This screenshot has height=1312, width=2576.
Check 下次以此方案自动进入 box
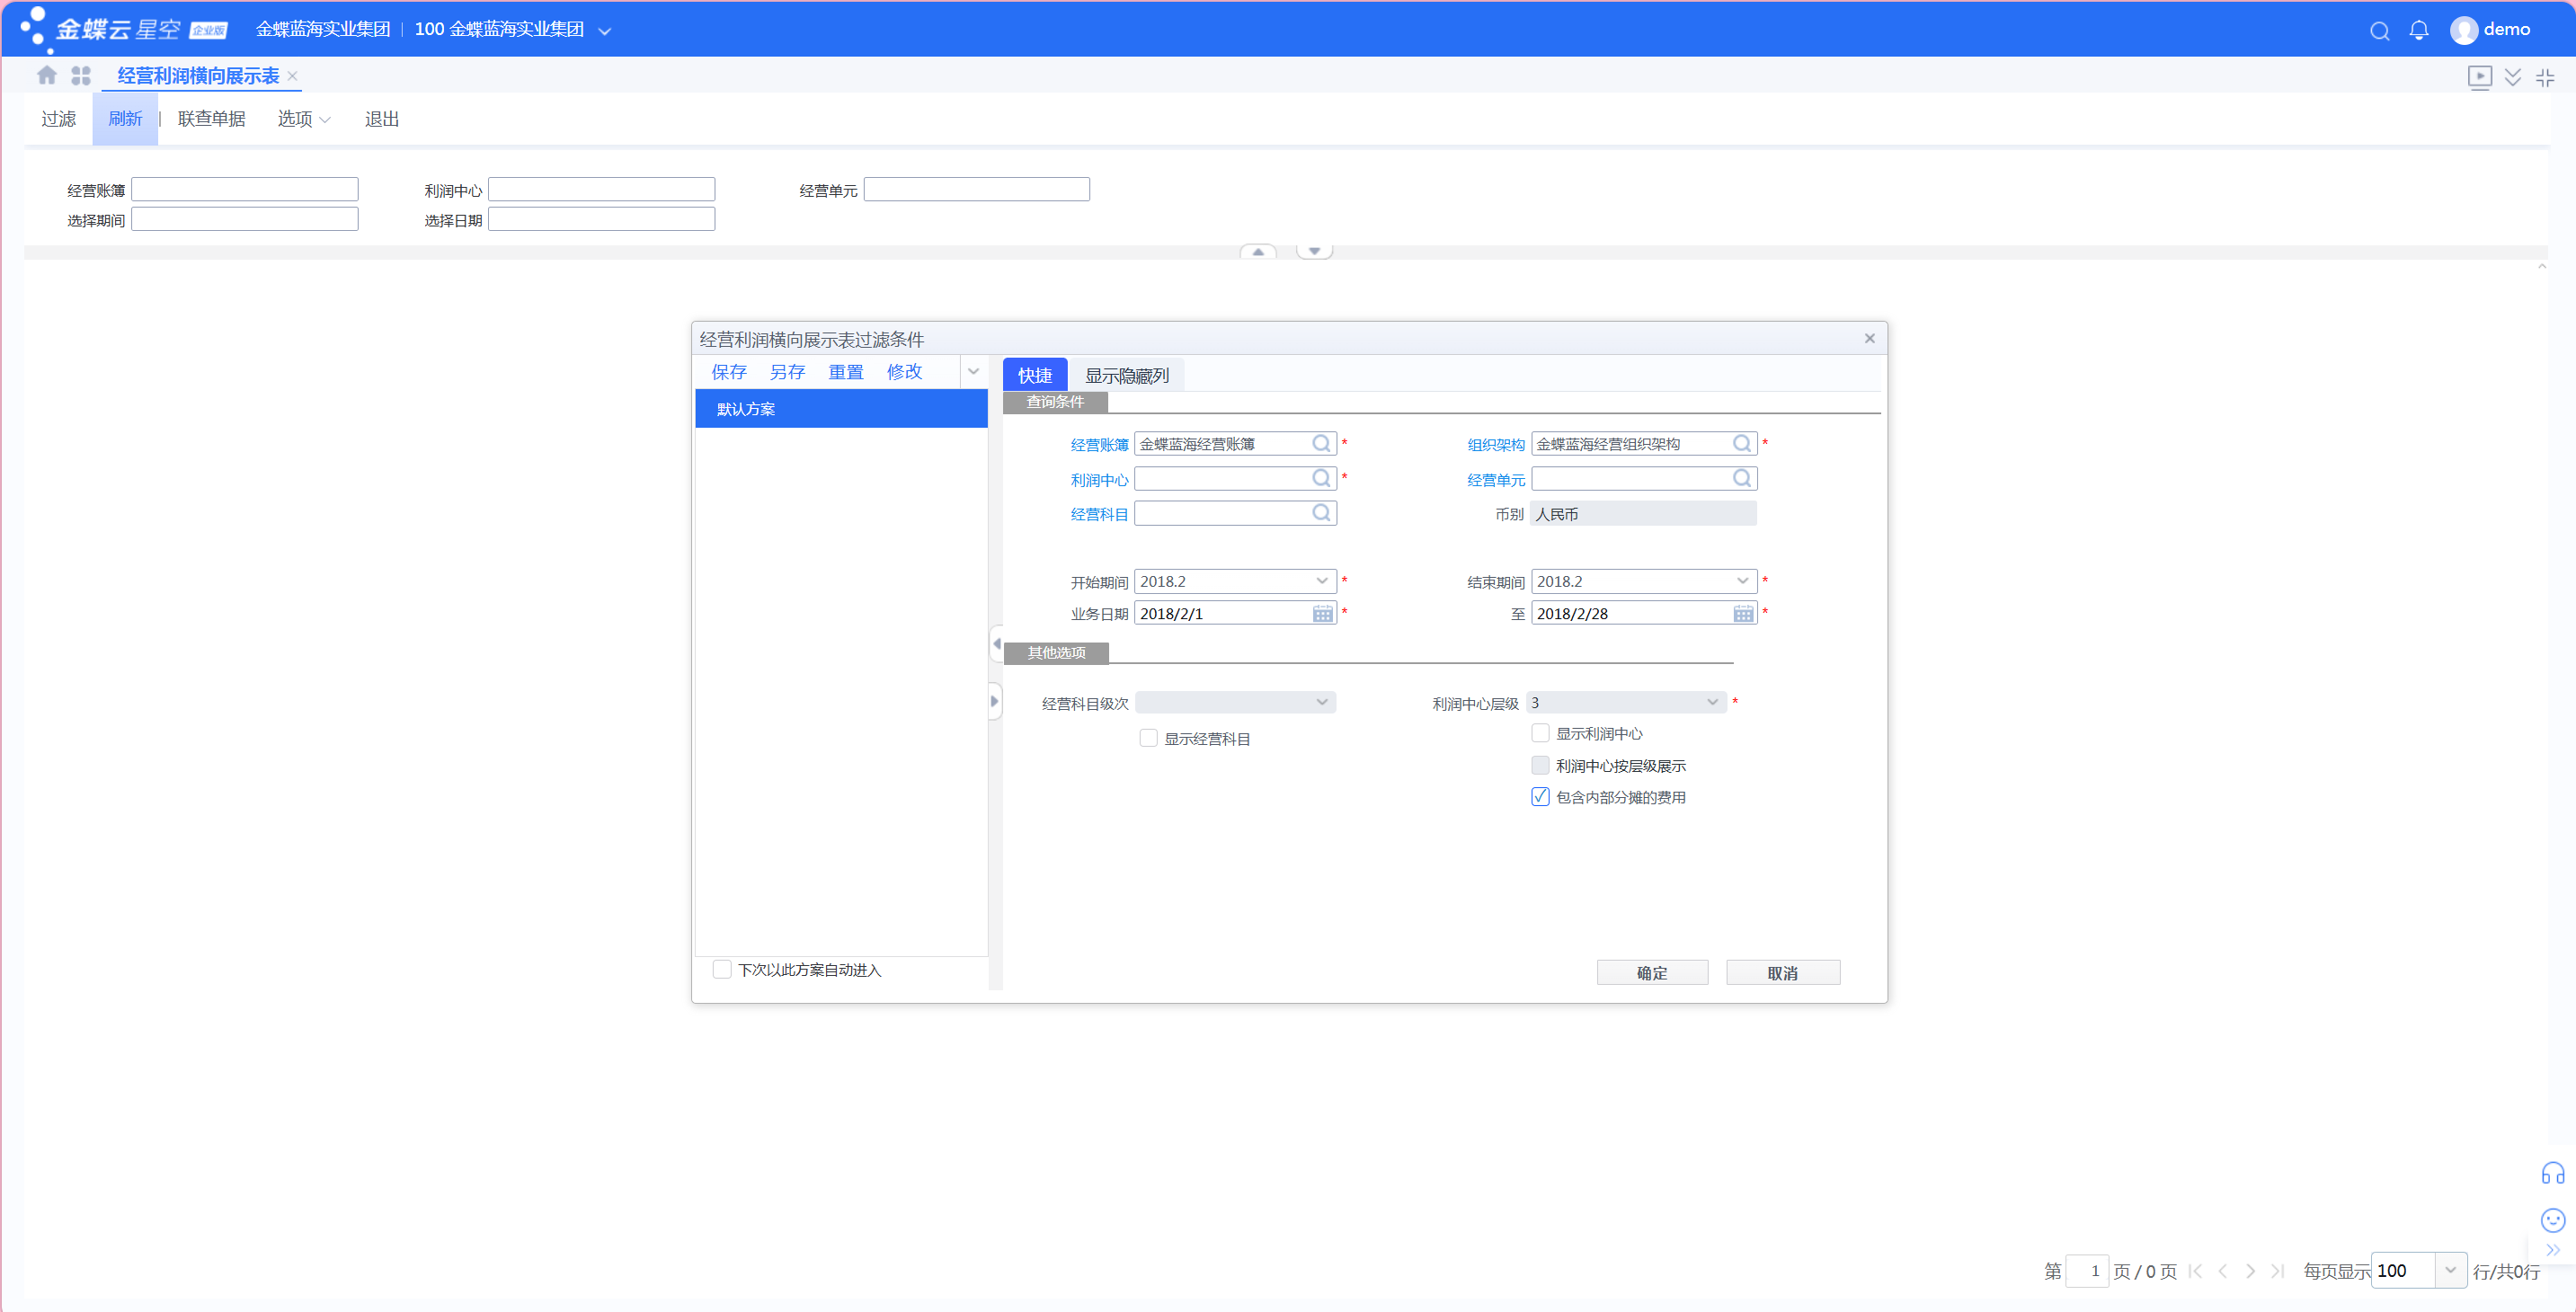722,969
